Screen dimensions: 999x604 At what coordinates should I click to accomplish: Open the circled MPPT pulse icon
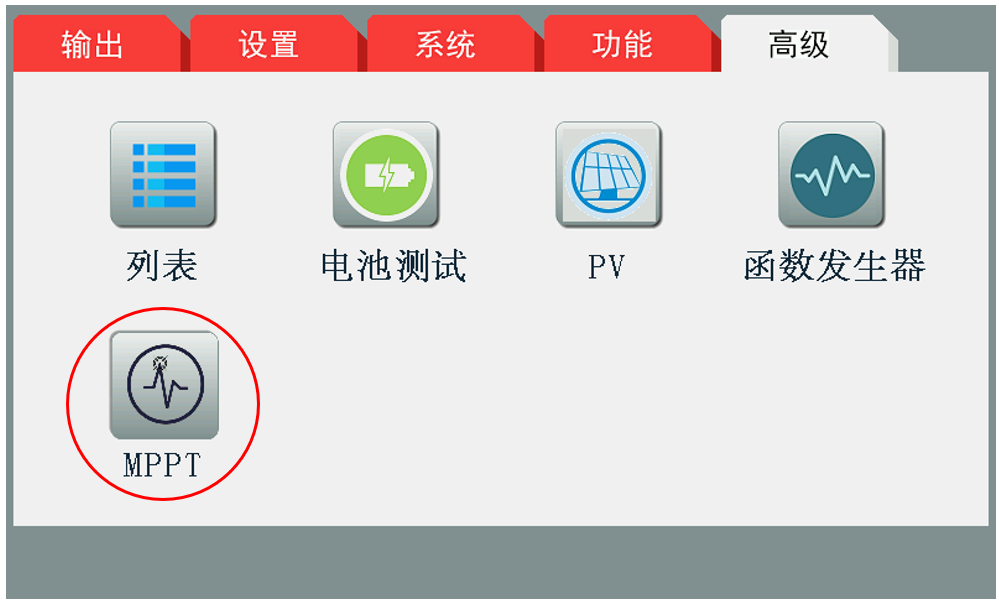tap(164, 385)
